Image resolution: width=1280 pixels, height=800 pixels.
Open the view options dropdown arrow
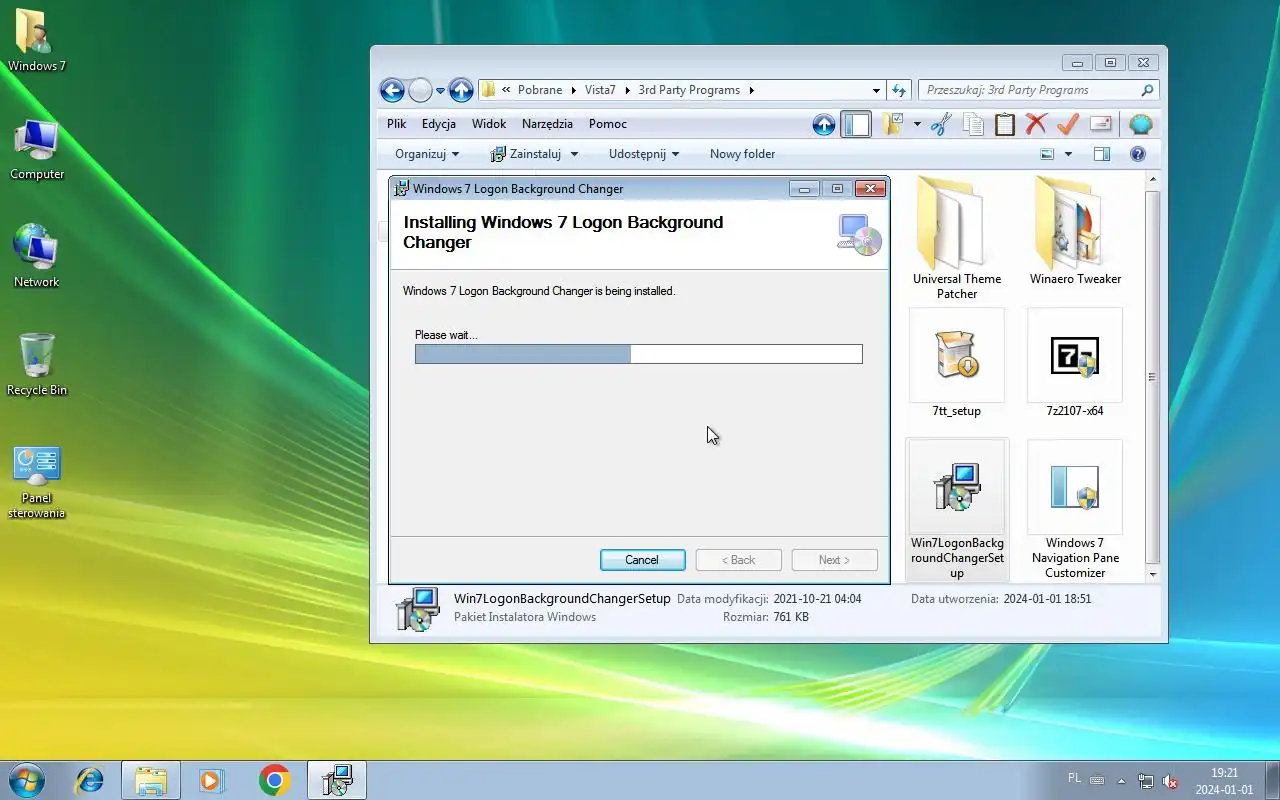(x=1068, y=154)
